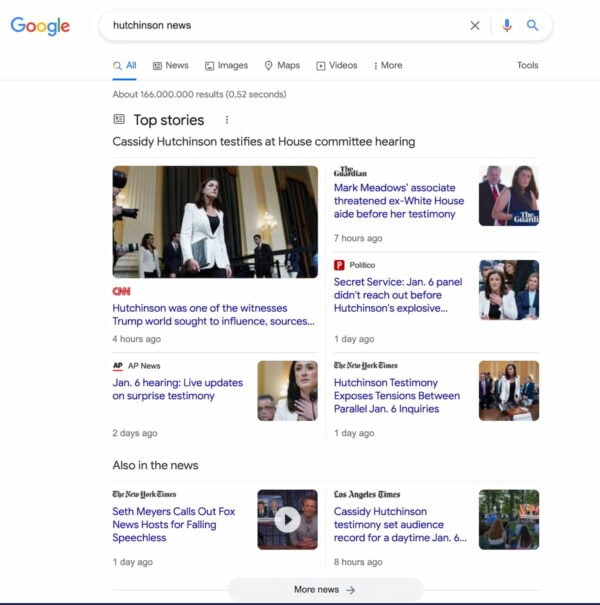
Task: Click inside the hutchinson news search field
Action: point(280,26)
